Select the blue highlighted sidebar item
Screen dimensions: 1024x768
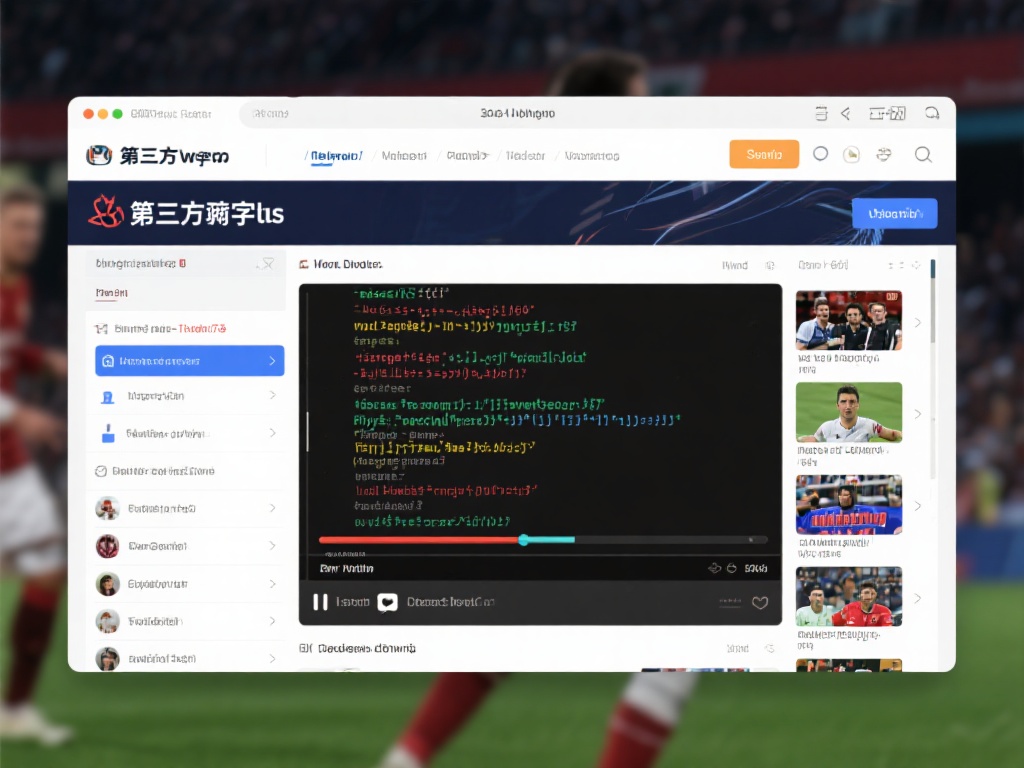pyautogui.click(x=189, y=361)
